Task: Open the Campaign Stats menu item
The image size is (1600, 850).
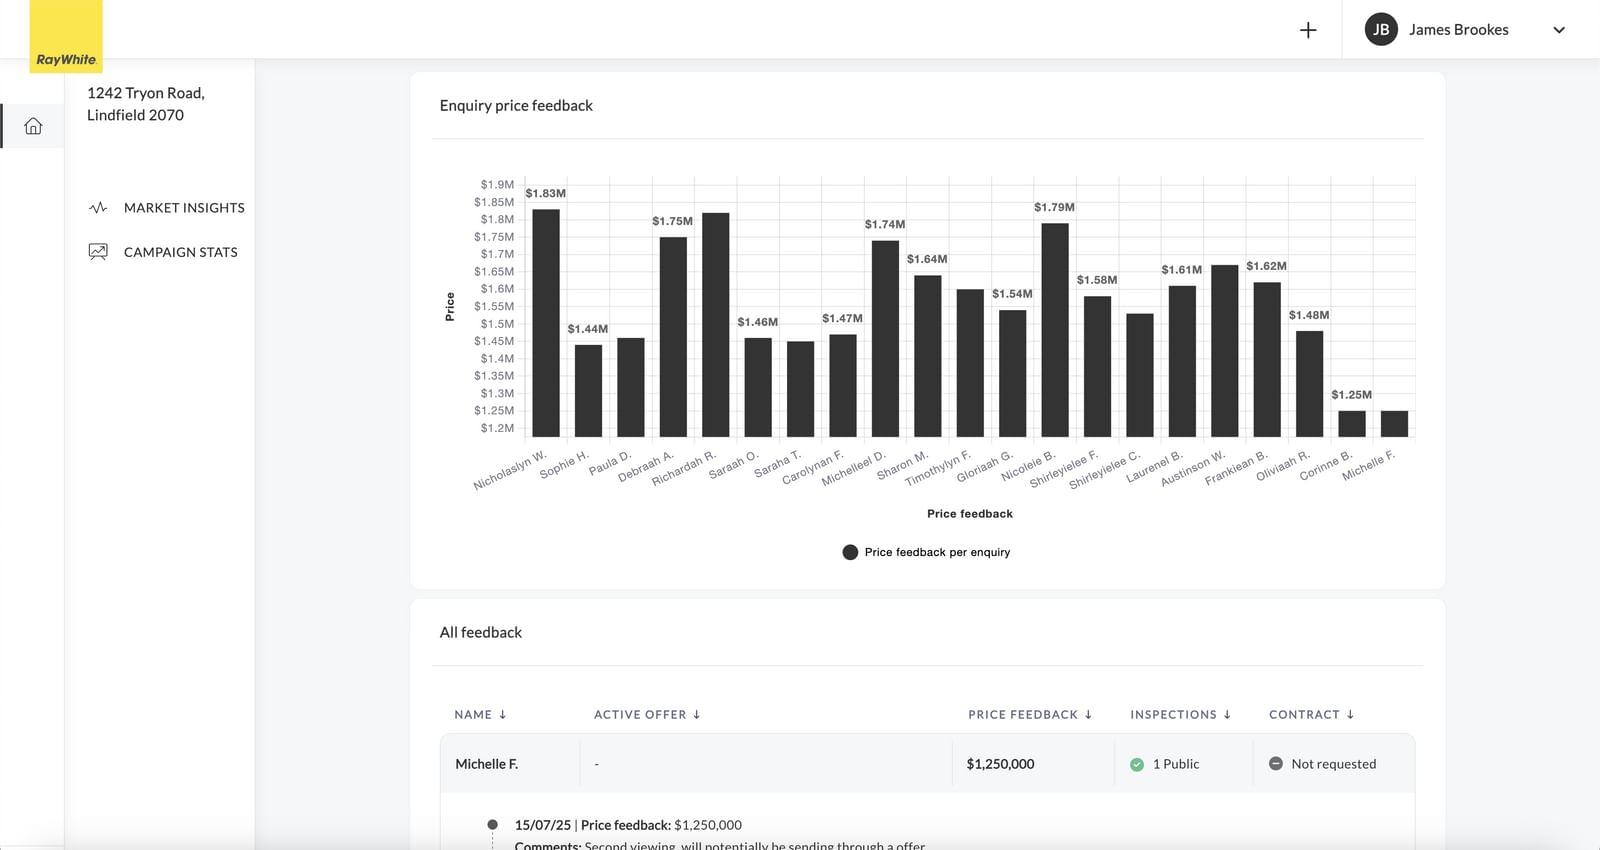Action: click(181, 252)
